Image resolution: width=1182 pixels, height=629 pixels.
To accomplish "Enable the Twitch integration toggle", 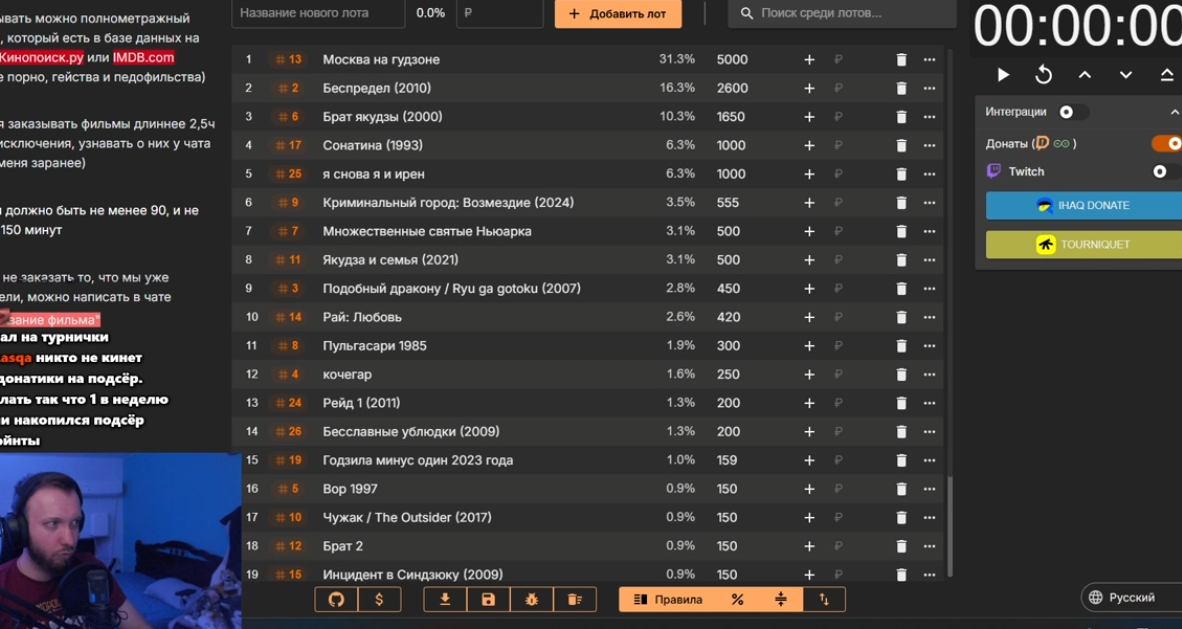I will point(1164,172).
